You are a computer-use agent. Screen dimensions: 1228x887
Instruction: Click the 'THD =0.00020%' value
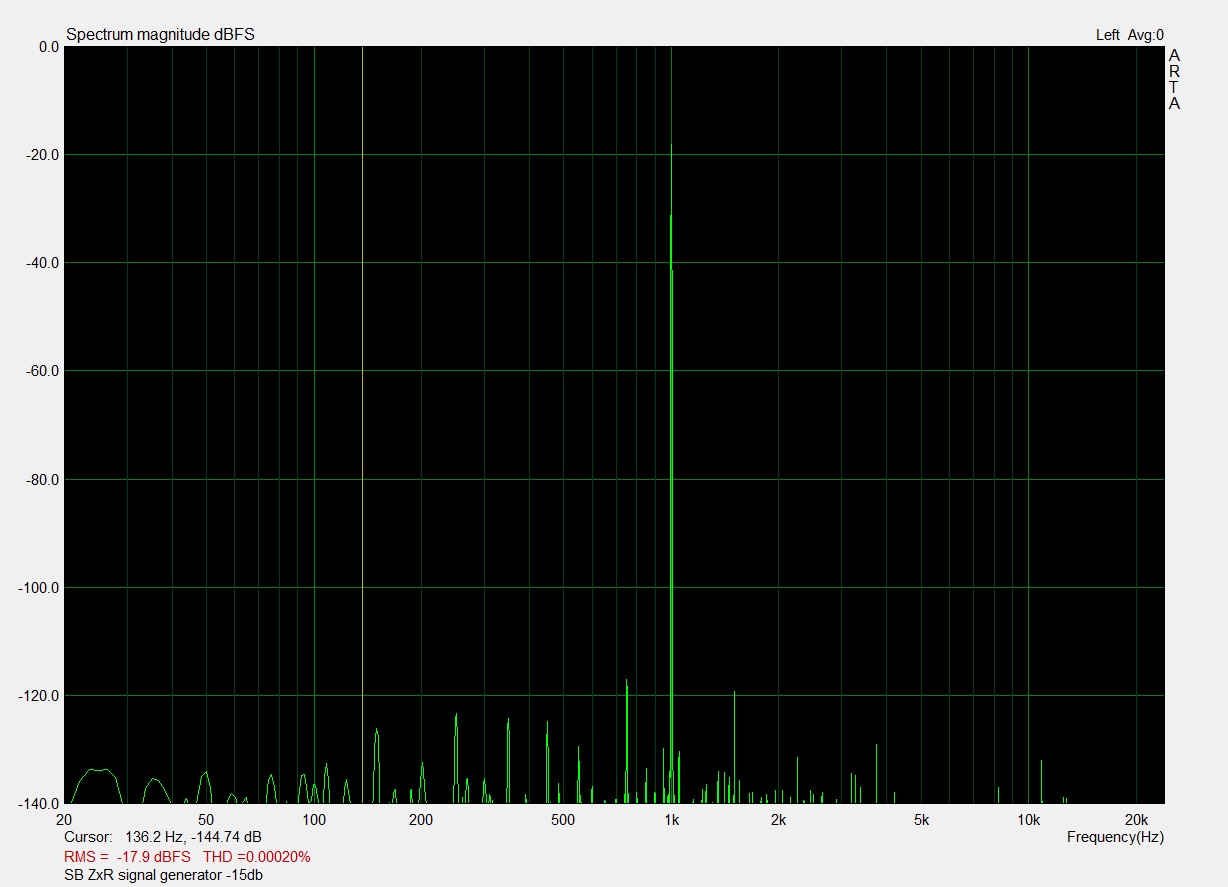point(257,857)
